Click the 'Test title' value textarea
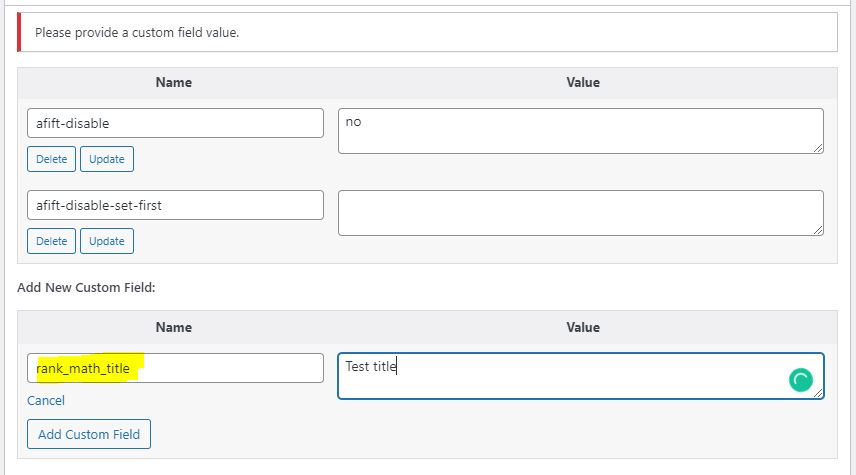Screen dimensions: 856x475 tap(581, 376)
